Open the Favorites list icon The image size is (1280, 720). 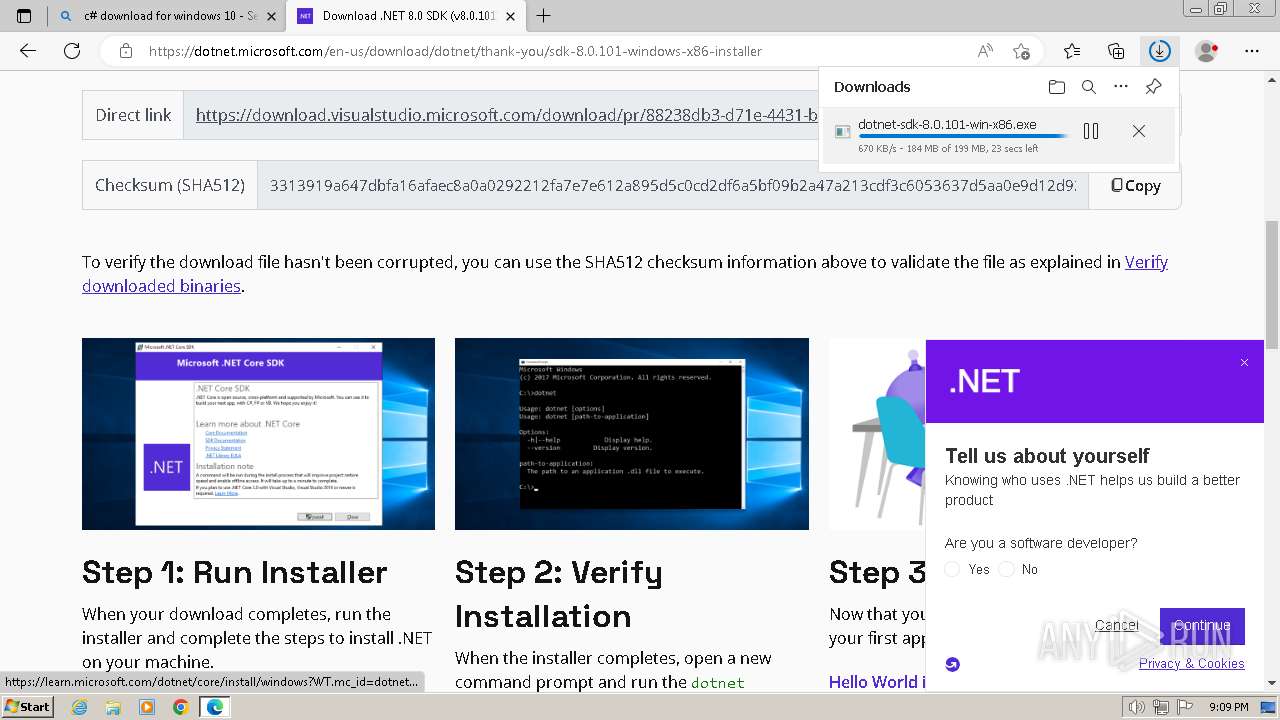coord(1072,51)
